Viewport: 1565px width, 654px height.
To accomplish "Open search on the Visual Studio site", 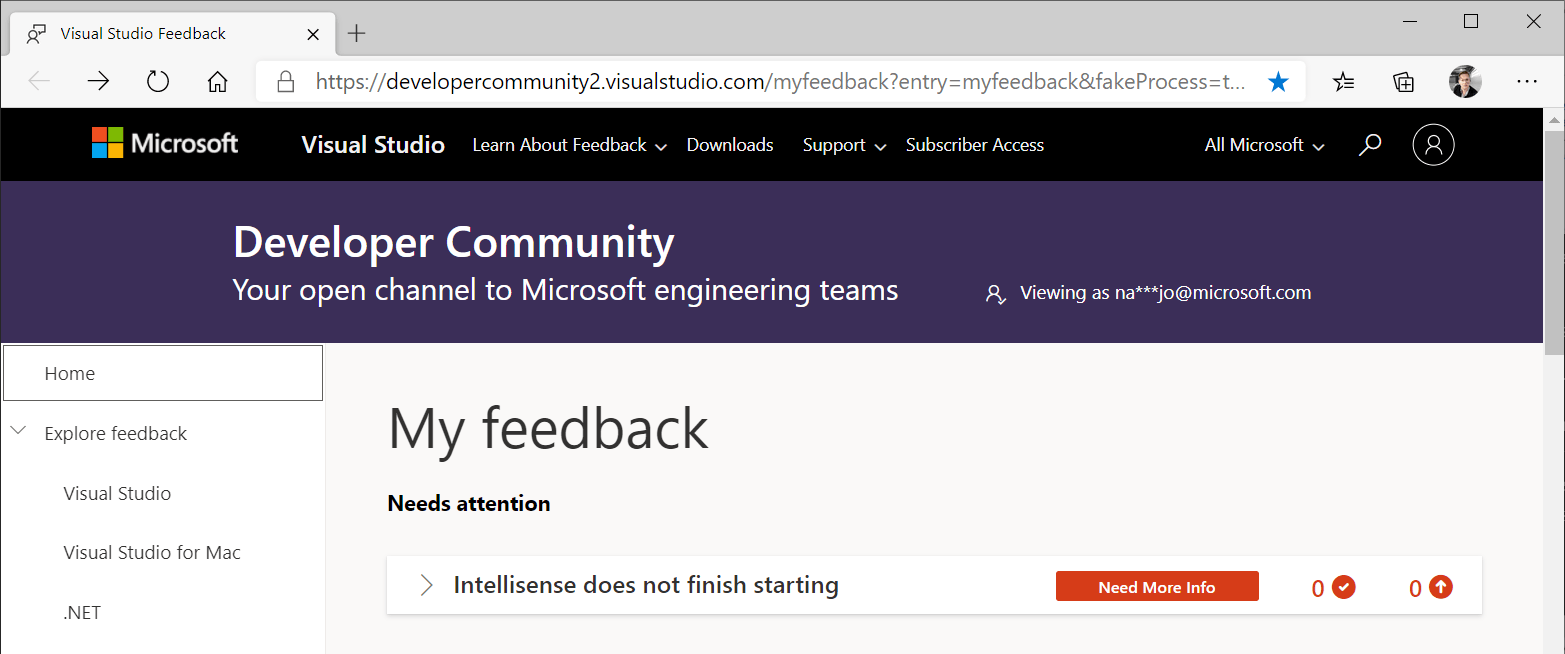I will click(x=1369, y=144).
